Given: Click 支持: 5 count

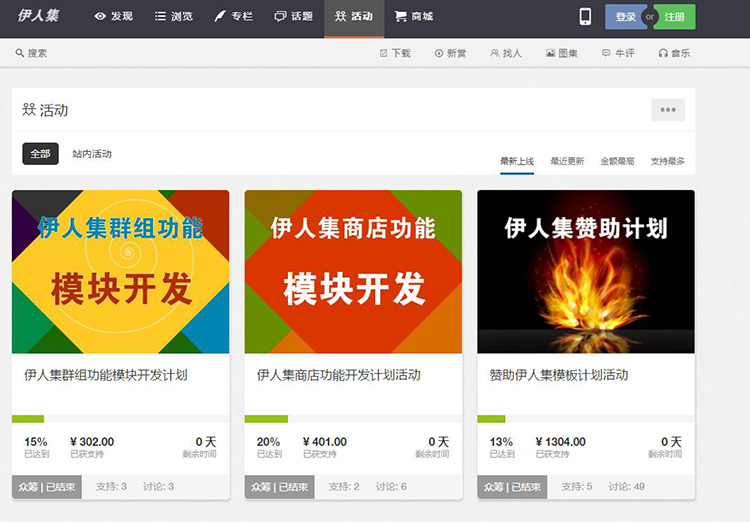Looking at the screenshot, I should [x=576, y=487].
